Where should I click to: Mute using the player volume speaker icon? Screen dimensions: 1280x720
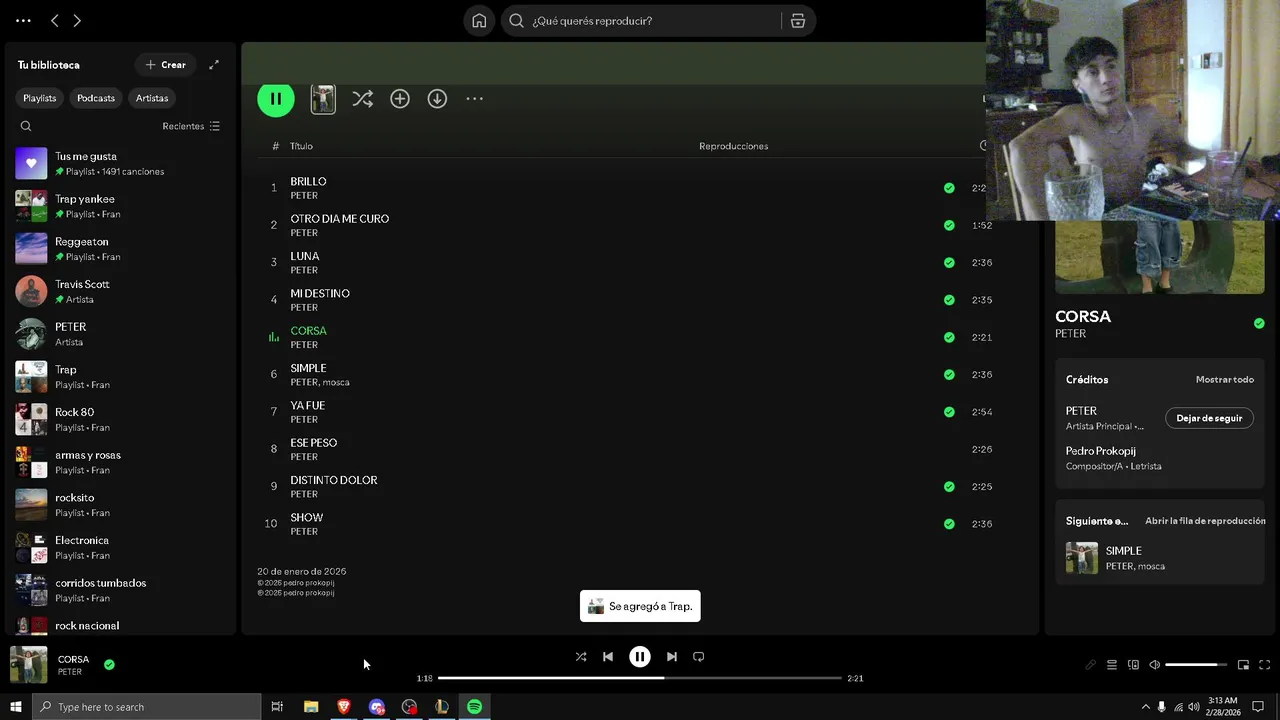tap(1154, 665)
